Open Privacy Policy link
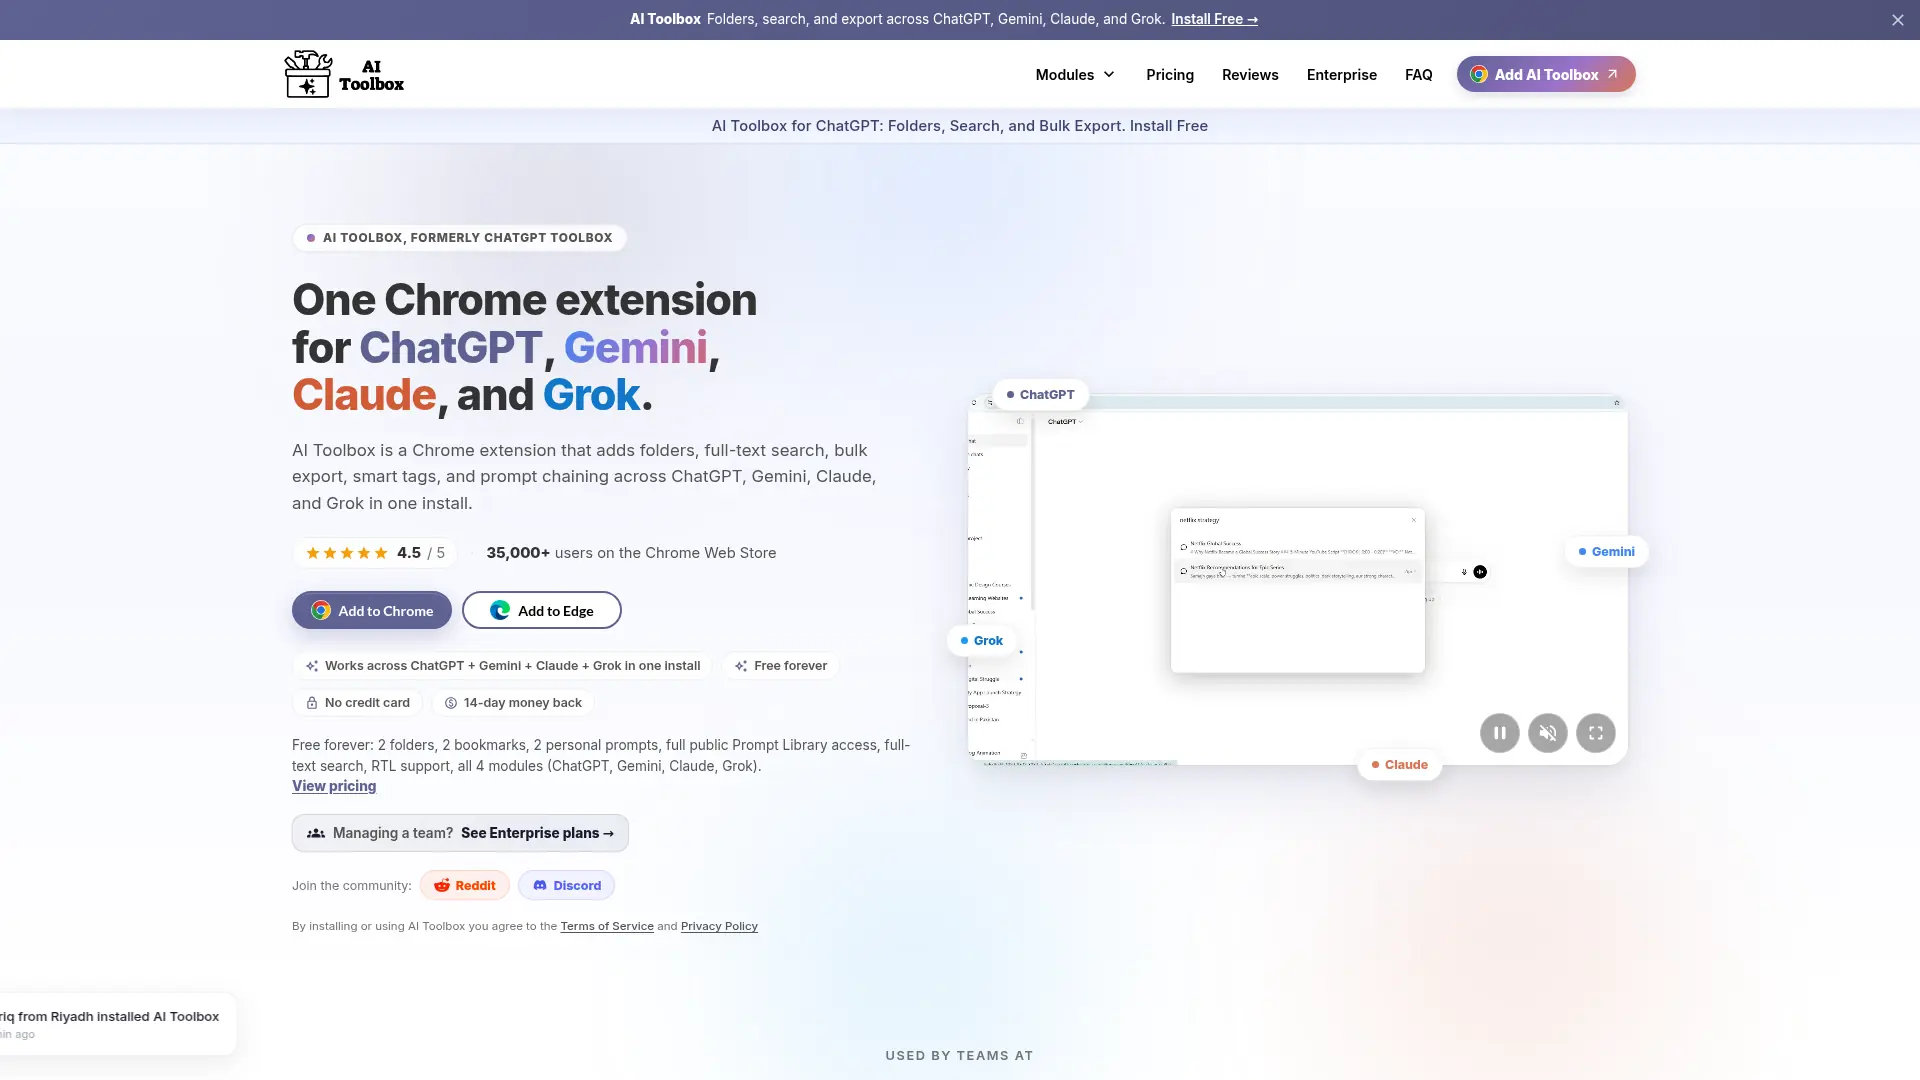Viewport: 1920px width, 1080px height. [x=719, y=926]
